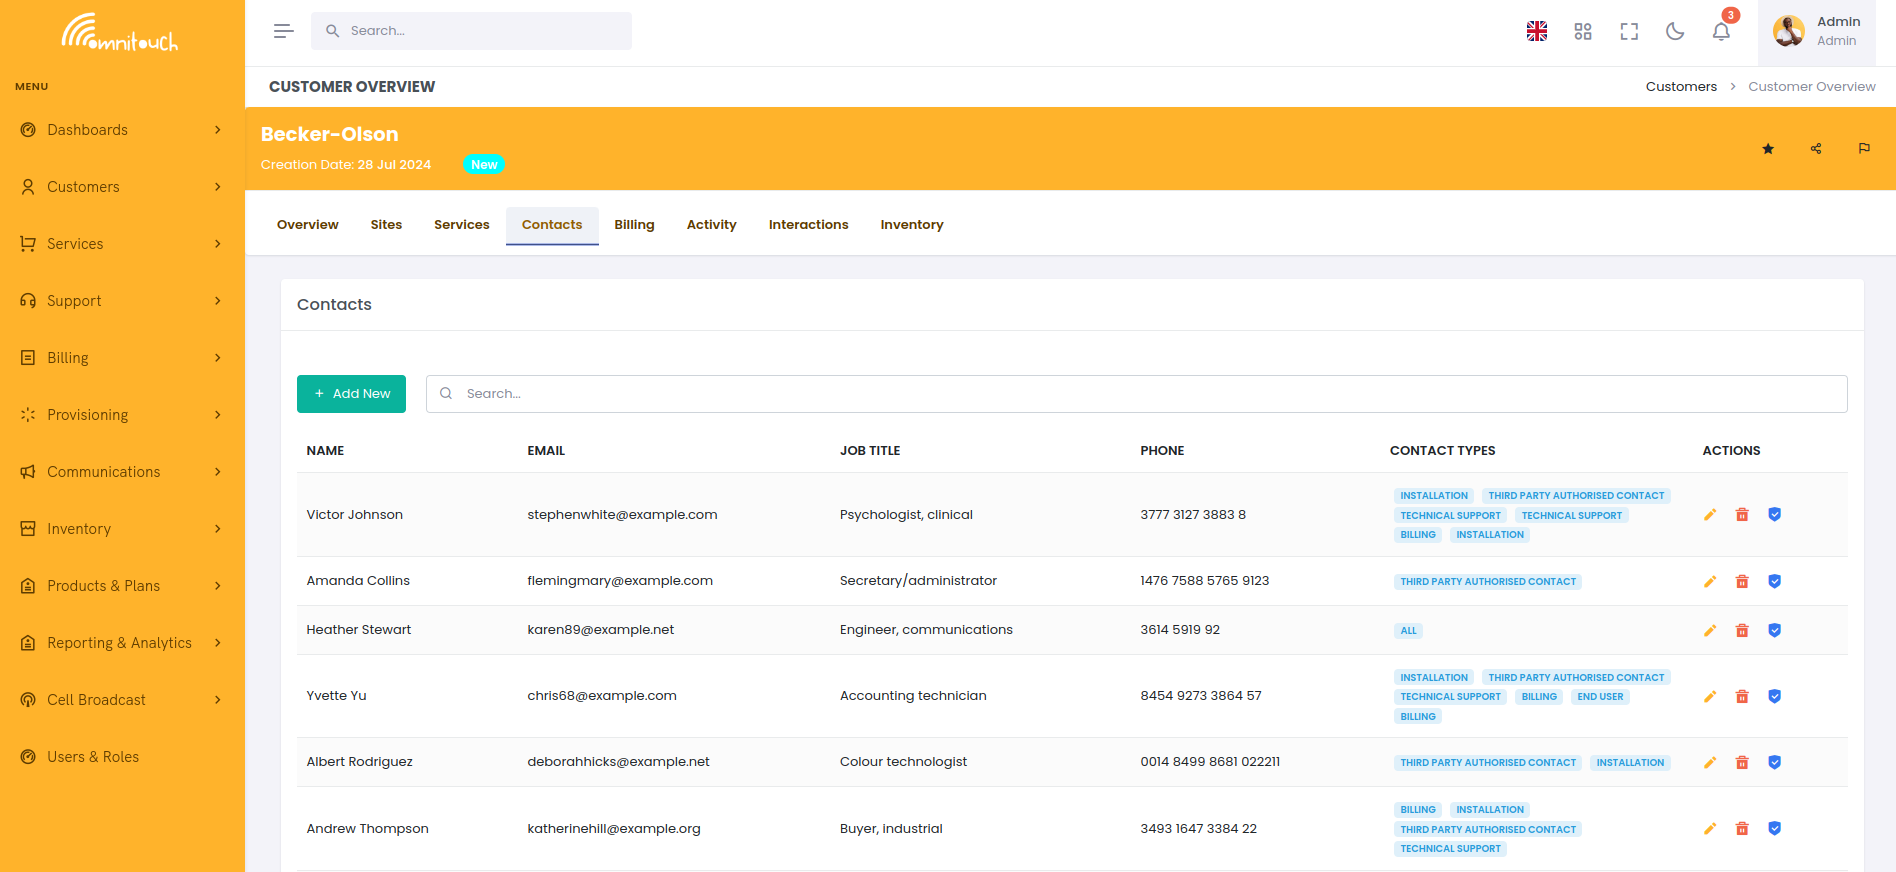
Task: Toggle dark mode with moon icon
Action: tap(1675, 31)
